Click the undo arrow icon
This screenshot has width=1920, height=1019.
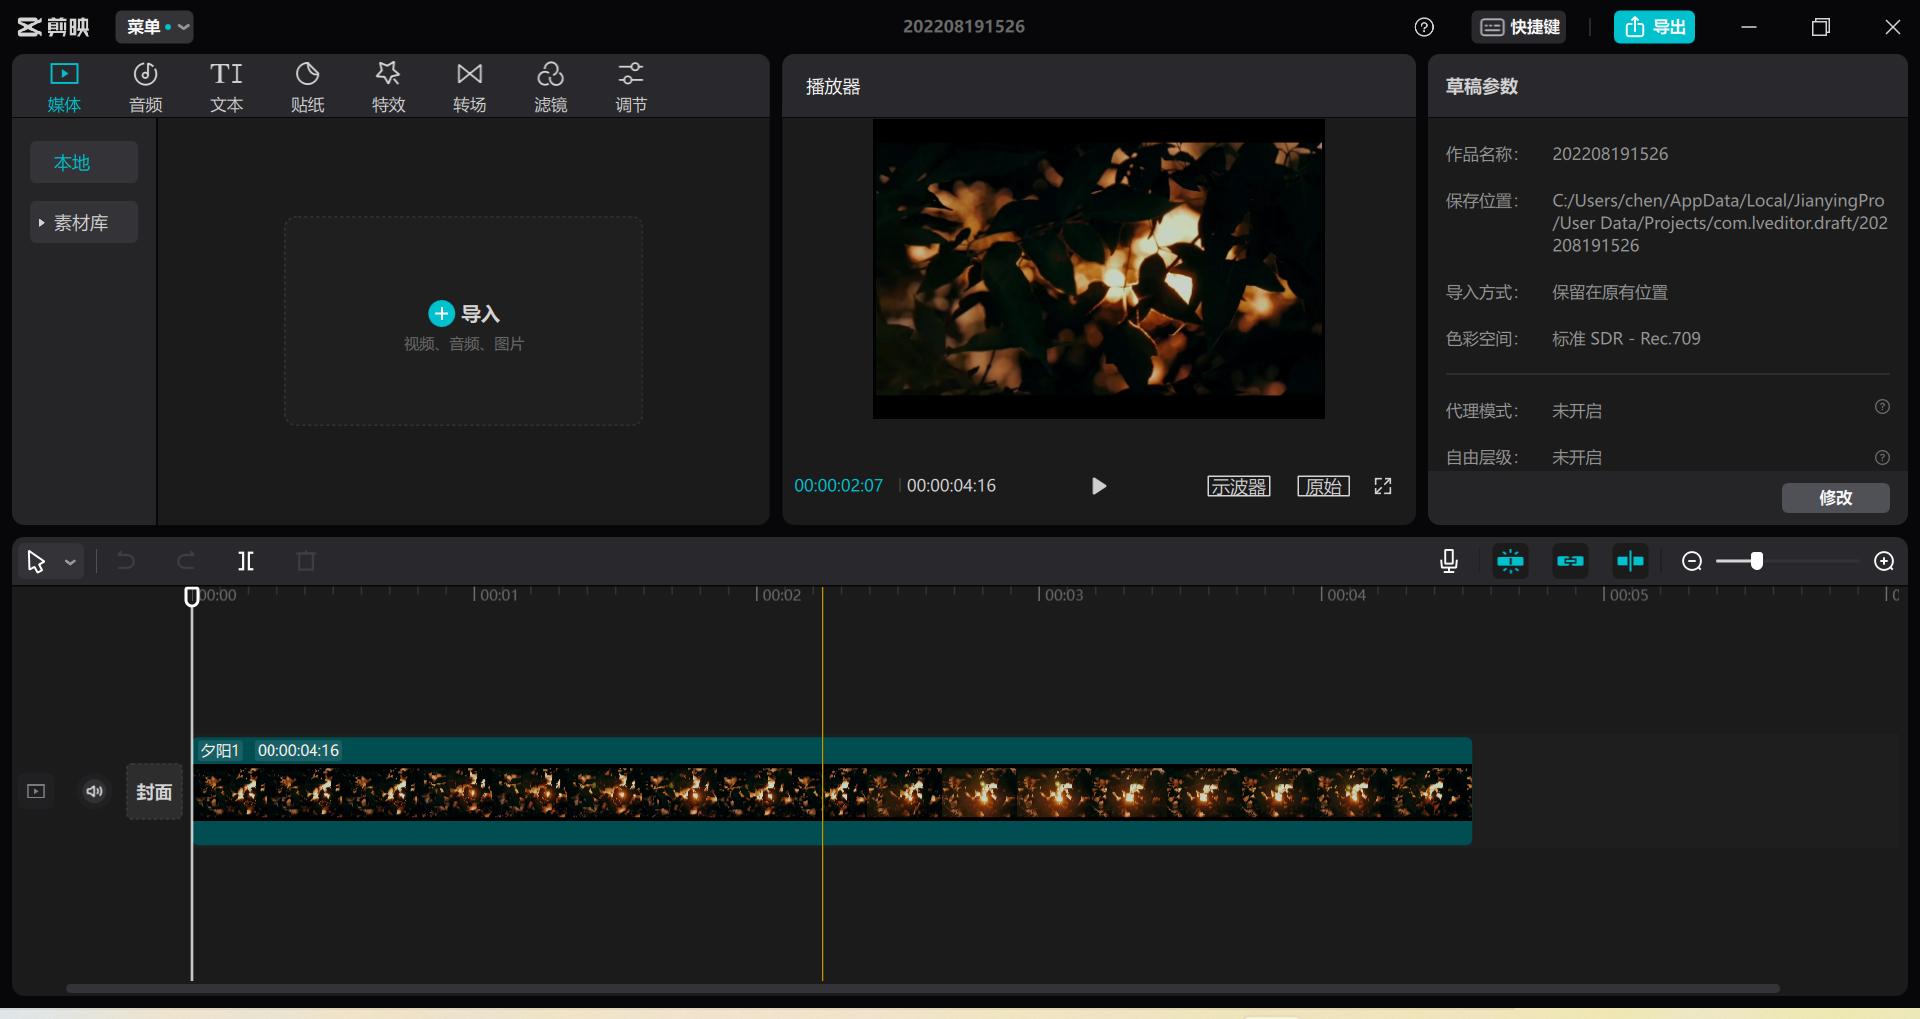(x=126, y=561)
